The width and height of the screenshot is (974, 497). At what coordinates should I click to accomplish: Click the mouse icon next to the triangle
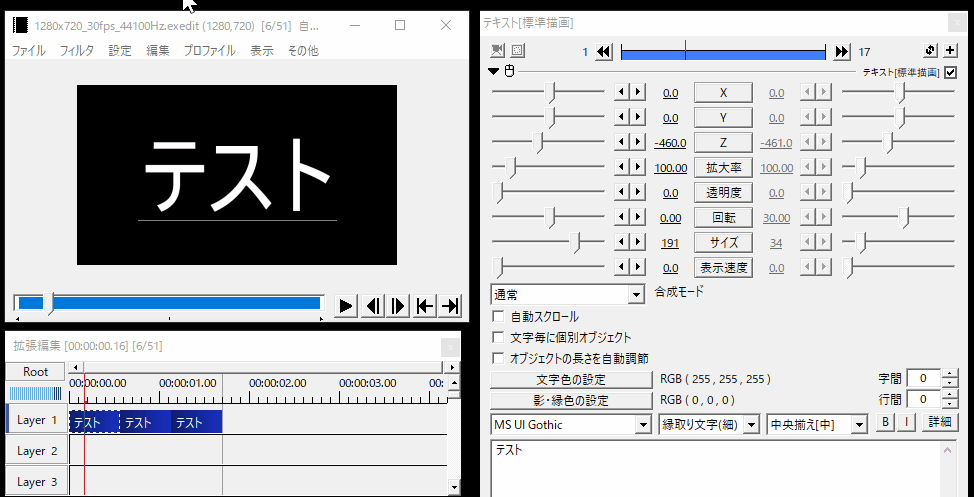[509, 71]
